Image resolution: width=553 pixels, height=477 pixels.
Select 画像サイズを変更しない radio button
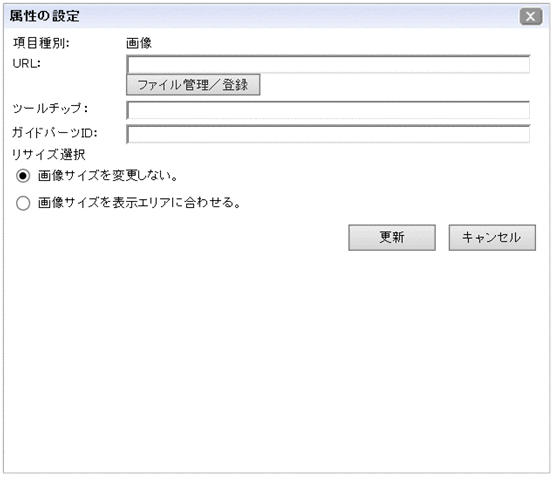click(x=23, y=176)
